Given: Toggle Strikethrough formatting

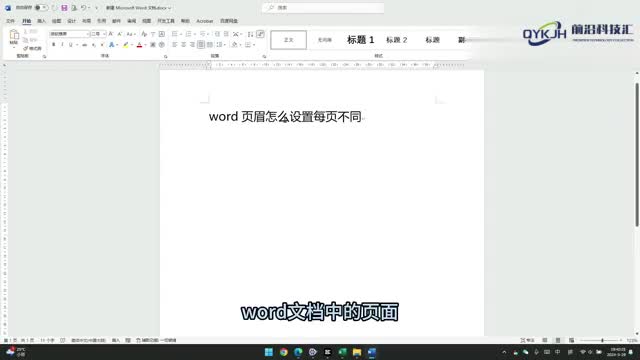Looking at the screenshot, I should (x=84, y=44).
